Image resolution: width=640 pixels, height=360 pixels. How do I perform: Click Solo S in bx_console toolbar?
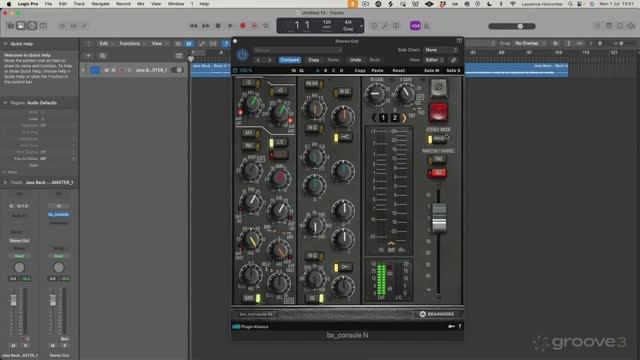click(453, 71)
